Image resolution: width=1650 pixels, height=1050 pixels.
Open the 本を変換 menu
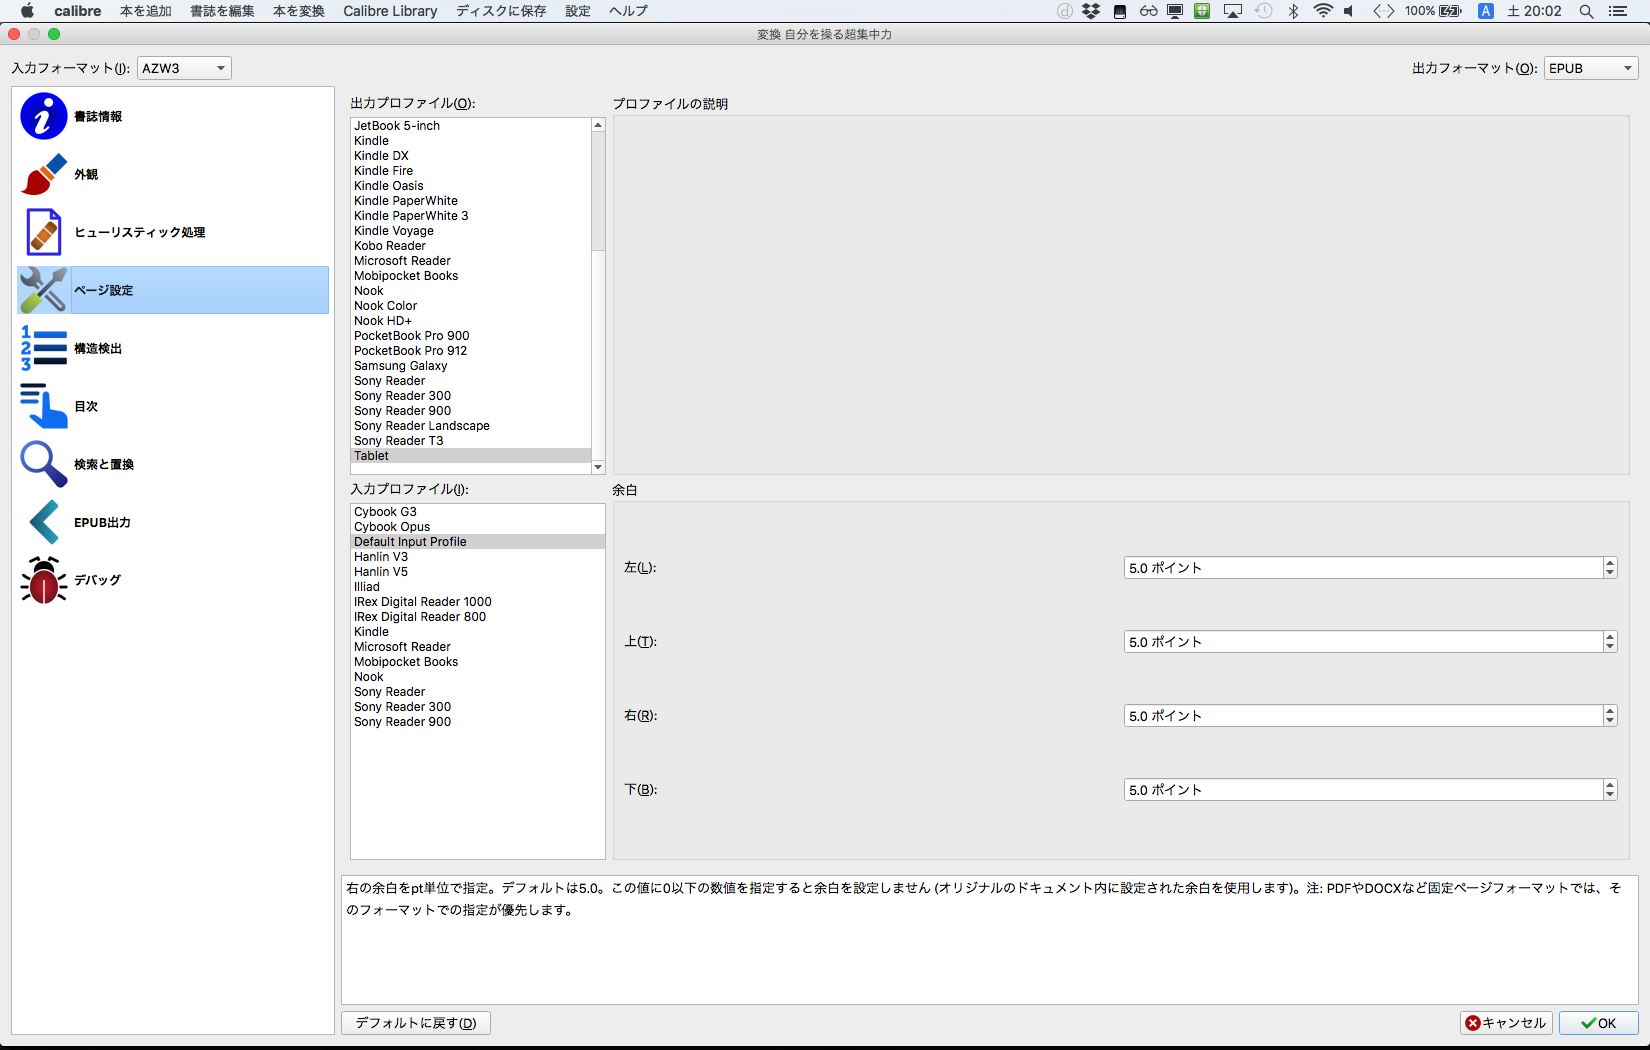(298, 11)
